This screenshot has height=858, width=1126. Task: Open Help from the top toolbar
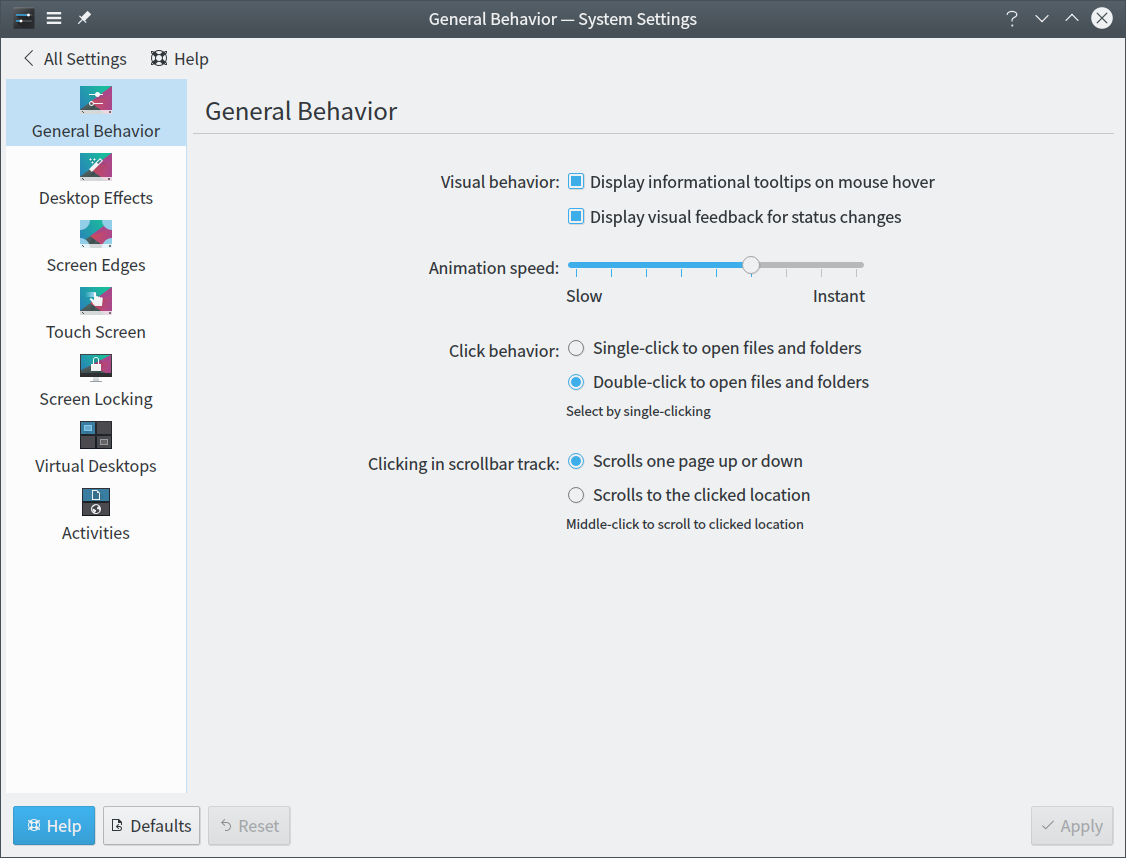[x=179, y=58]
